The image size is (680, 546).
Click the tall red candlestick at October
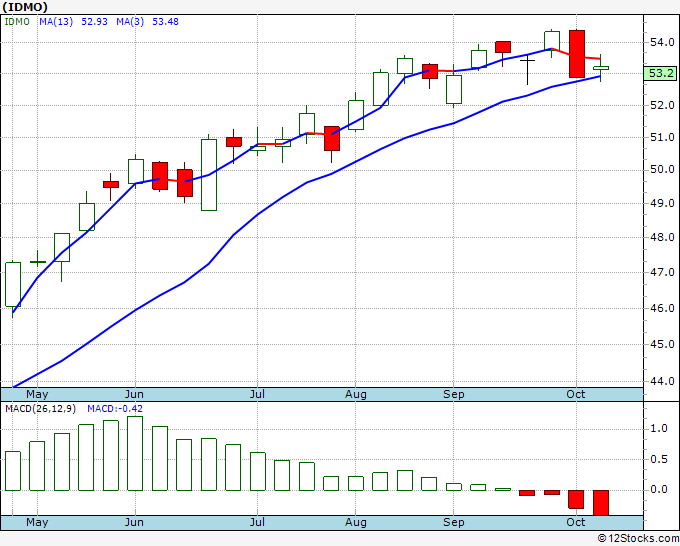click(x=577, y=54)
